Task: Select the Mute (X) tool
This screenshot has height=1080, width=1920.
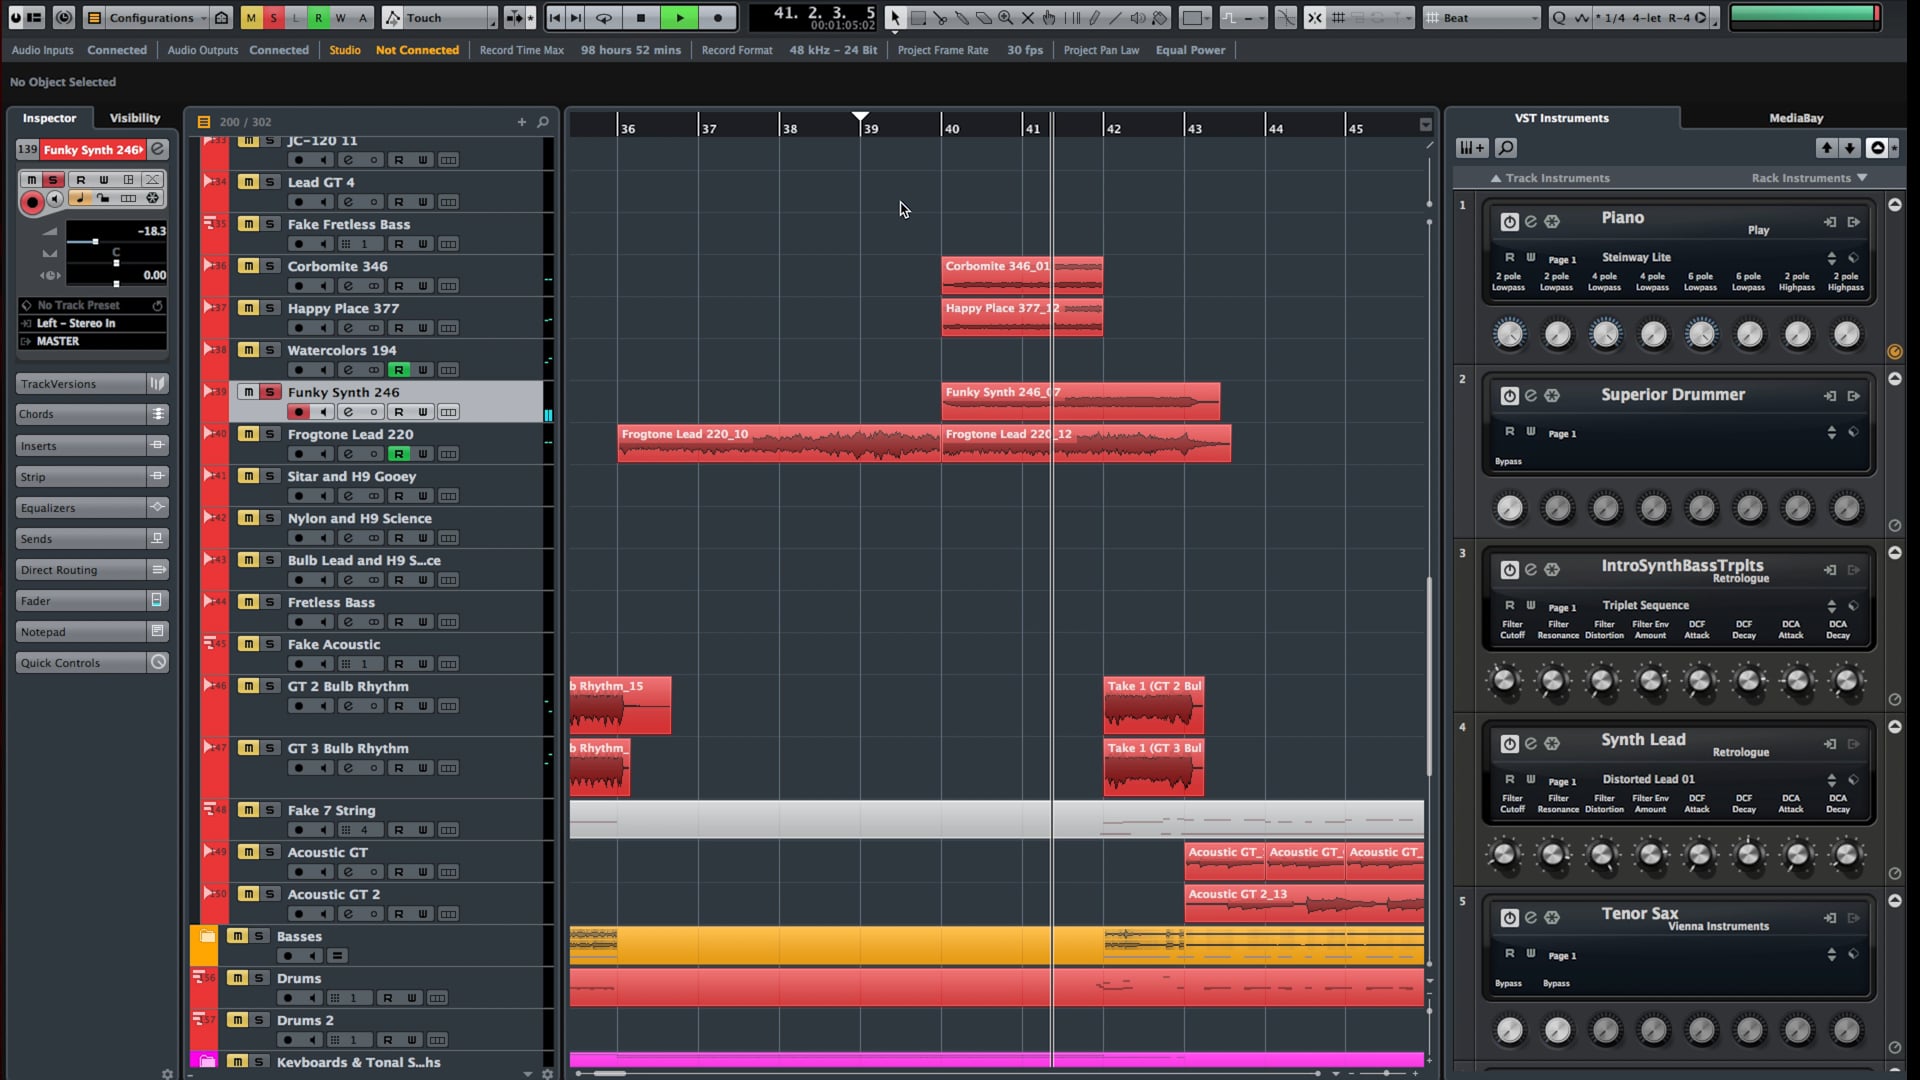Action: (x=1027, y=18)
